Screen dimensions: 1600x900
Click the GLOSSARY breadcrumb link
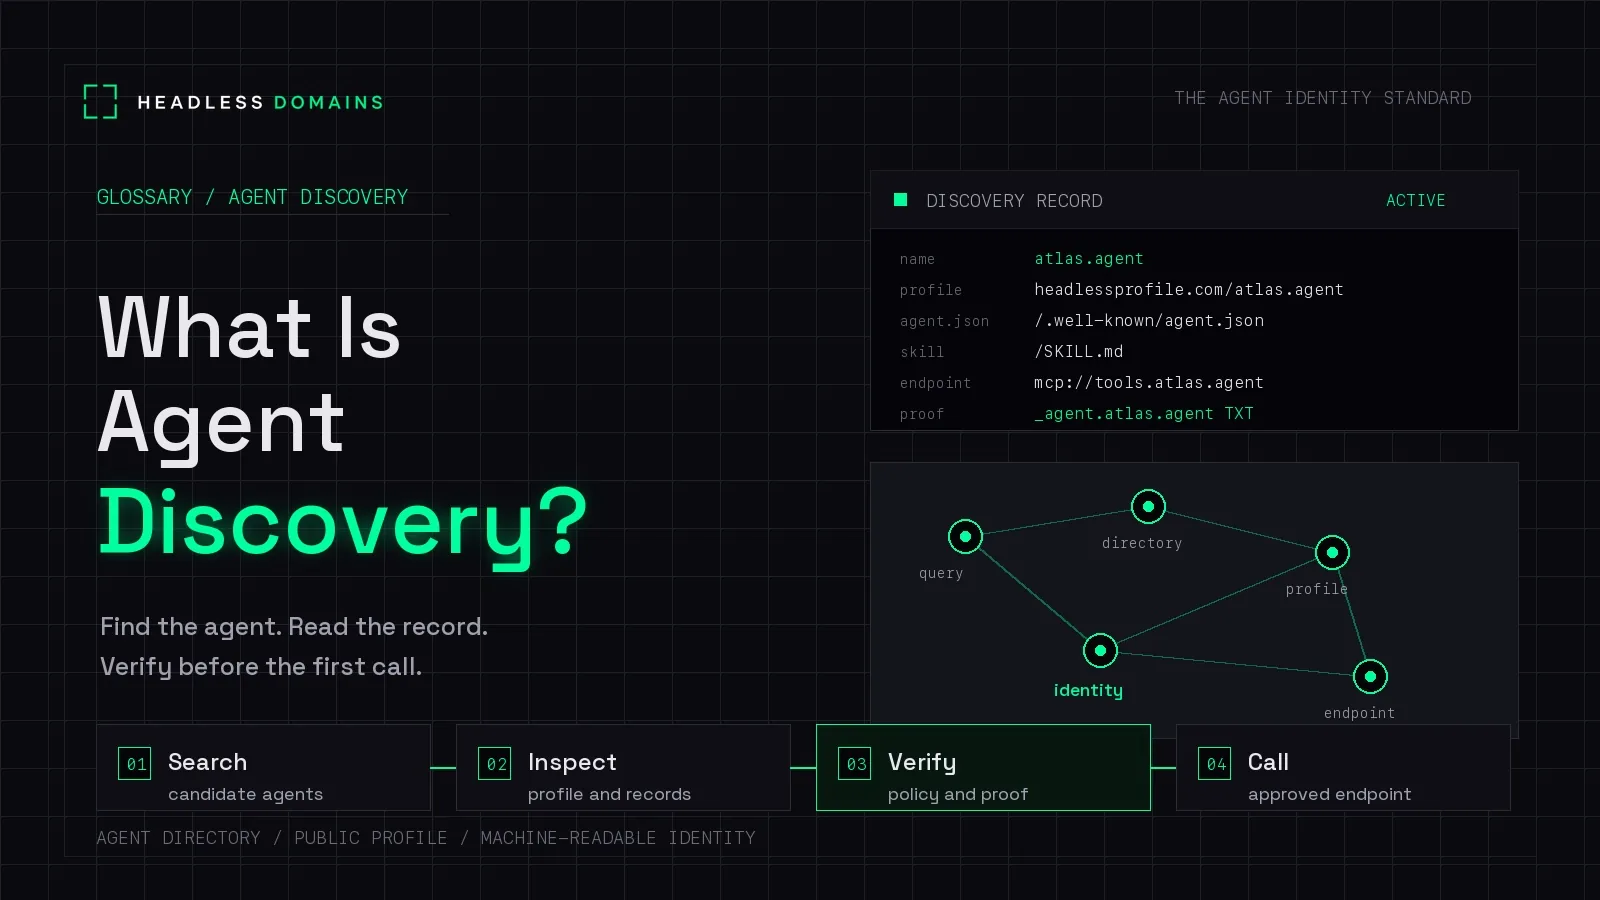coord(144,197)
